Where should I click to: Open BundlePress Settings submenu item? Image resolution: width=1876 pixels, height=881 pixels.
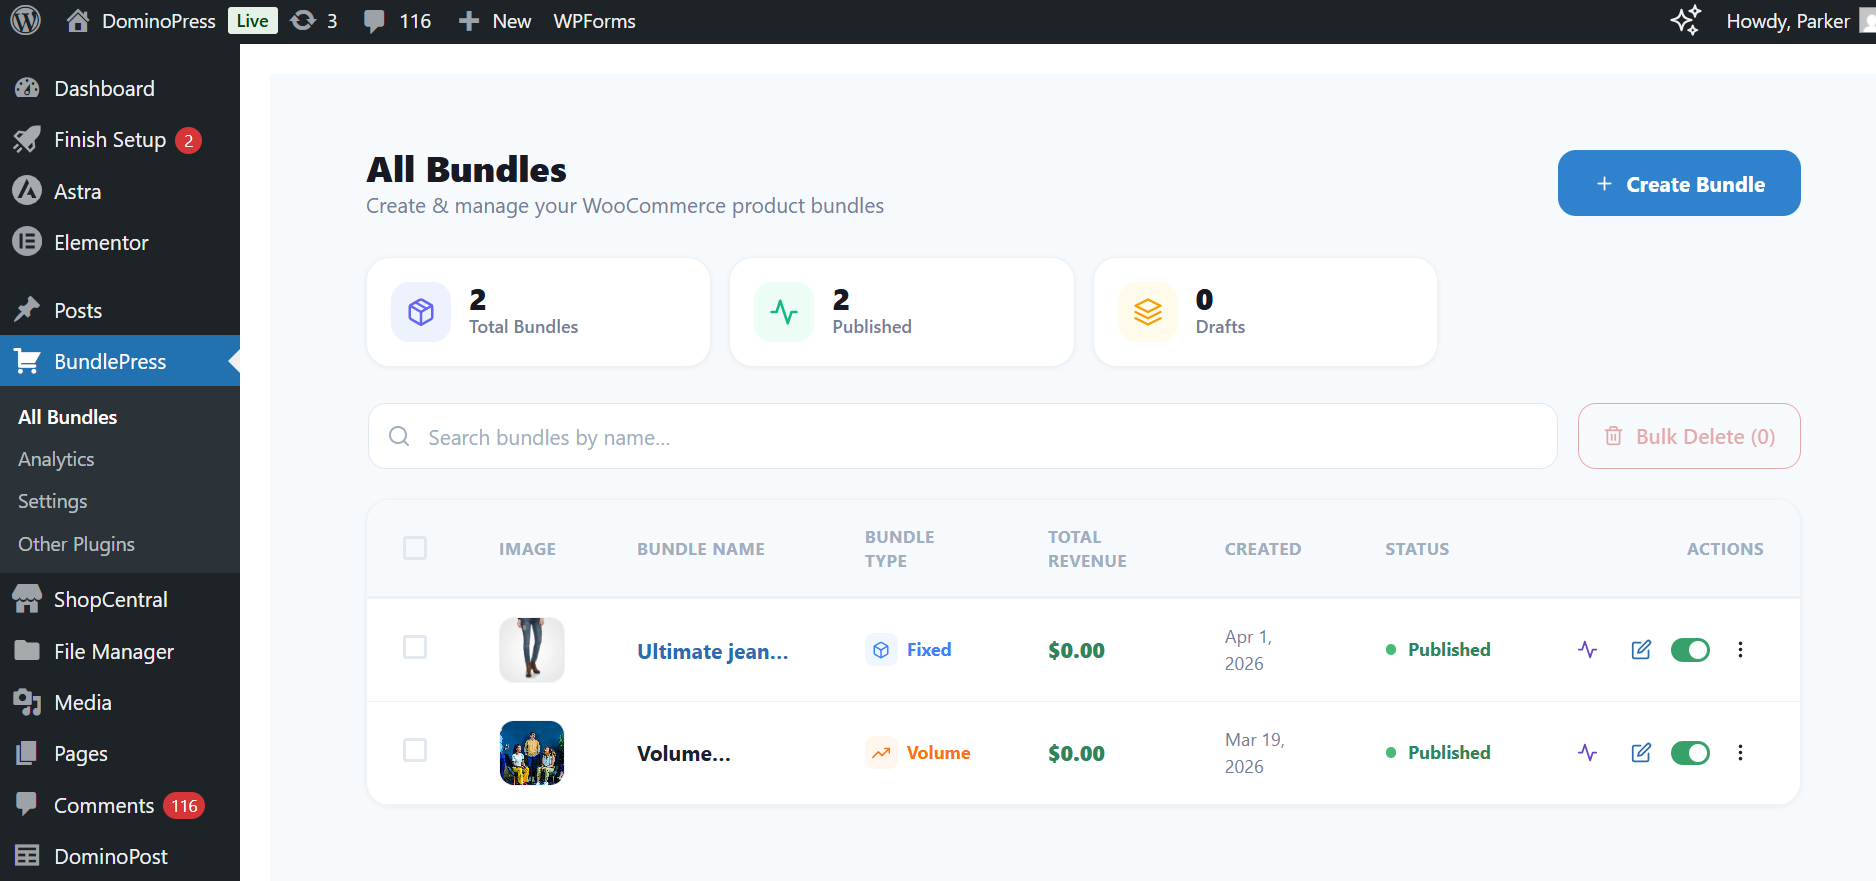click(x=53, y=501)
